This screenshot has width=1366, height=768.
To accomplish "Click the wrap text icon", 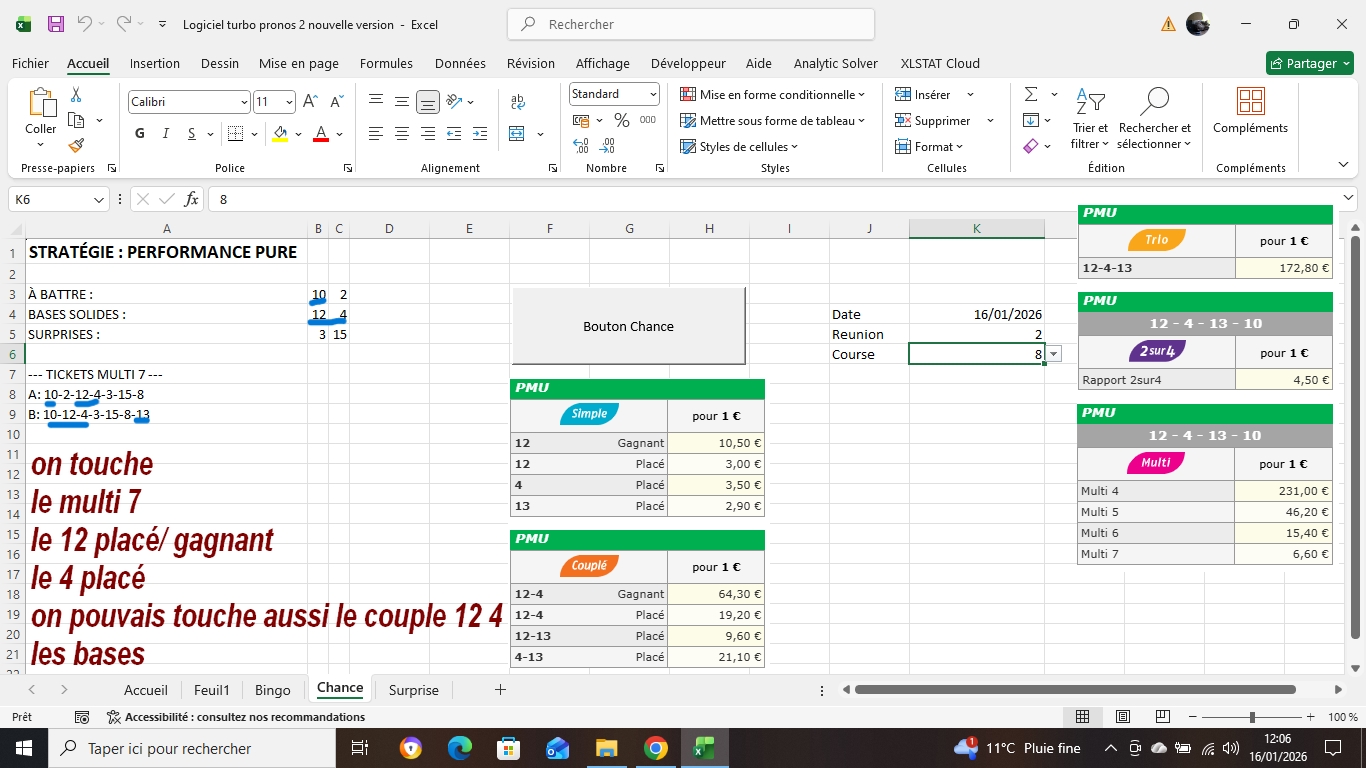I will point(518,102).
